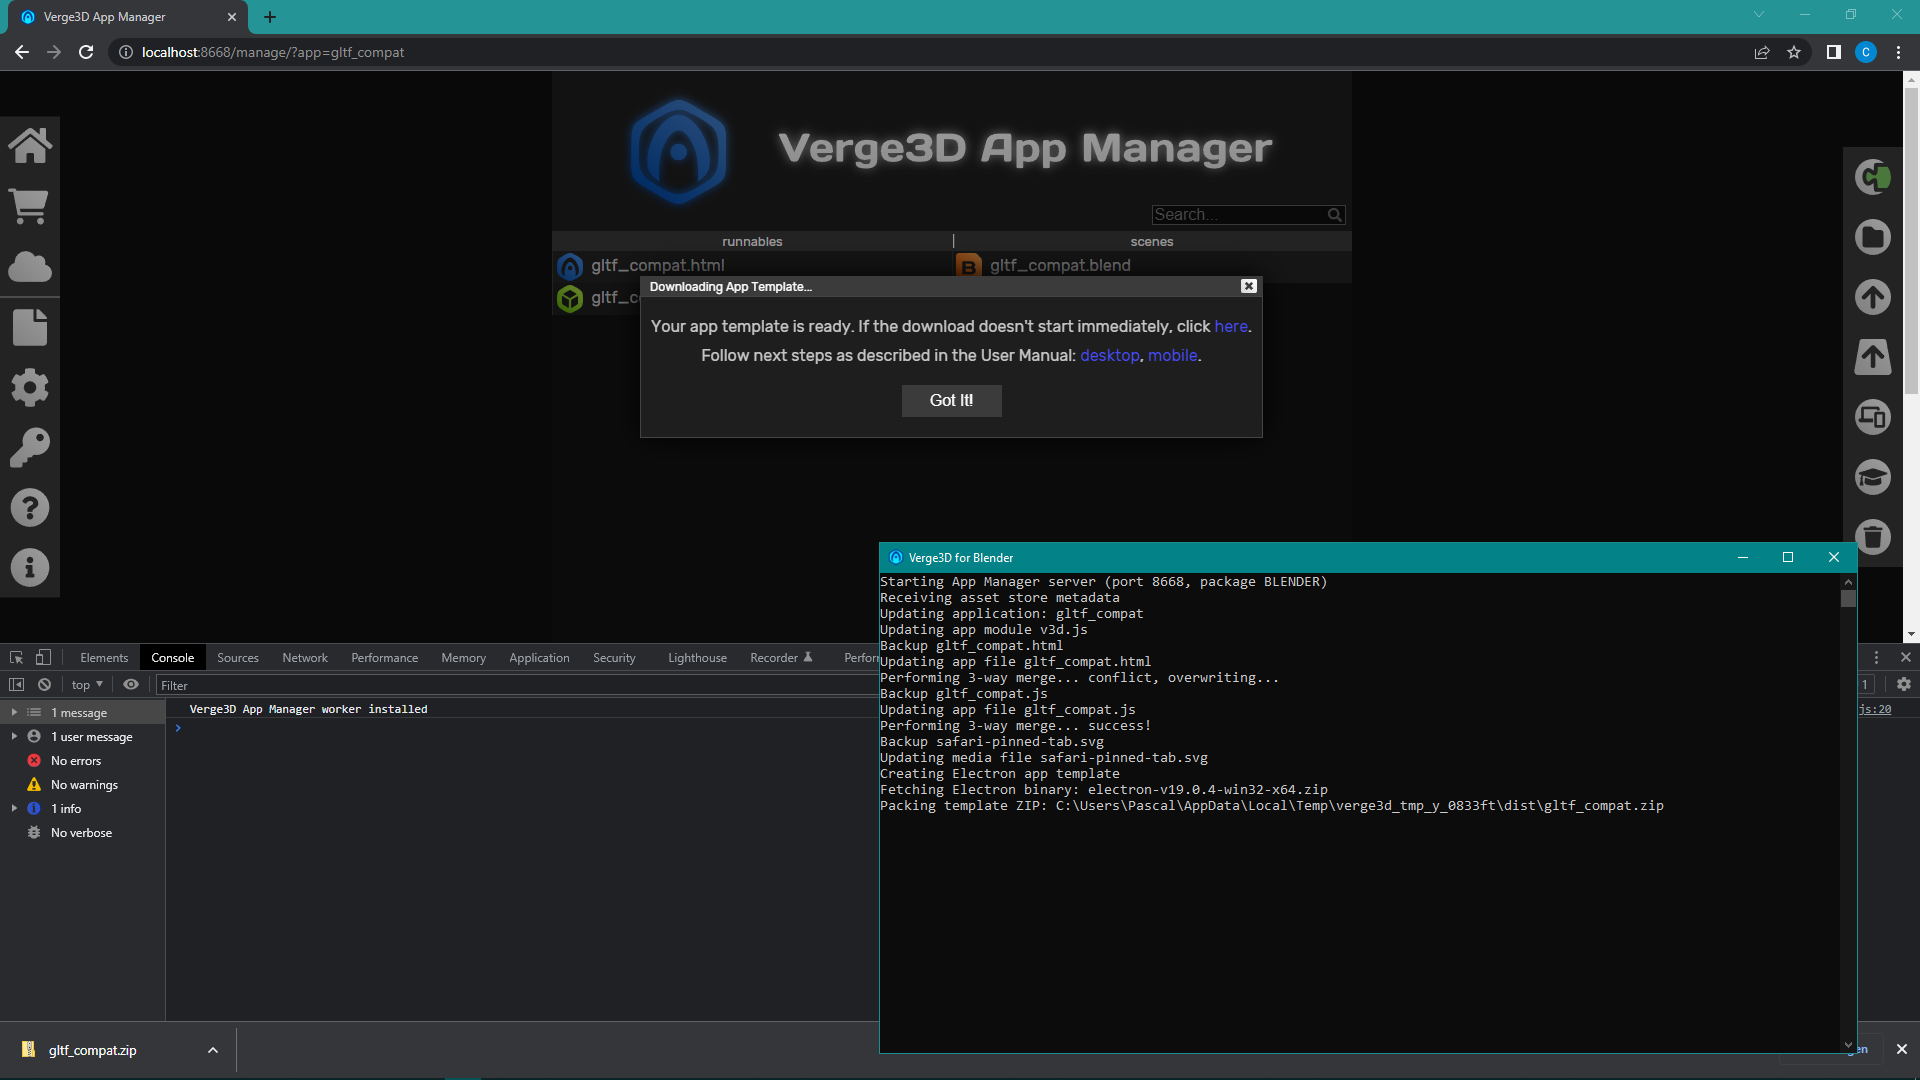Click the Got It! button

point(951,400)
